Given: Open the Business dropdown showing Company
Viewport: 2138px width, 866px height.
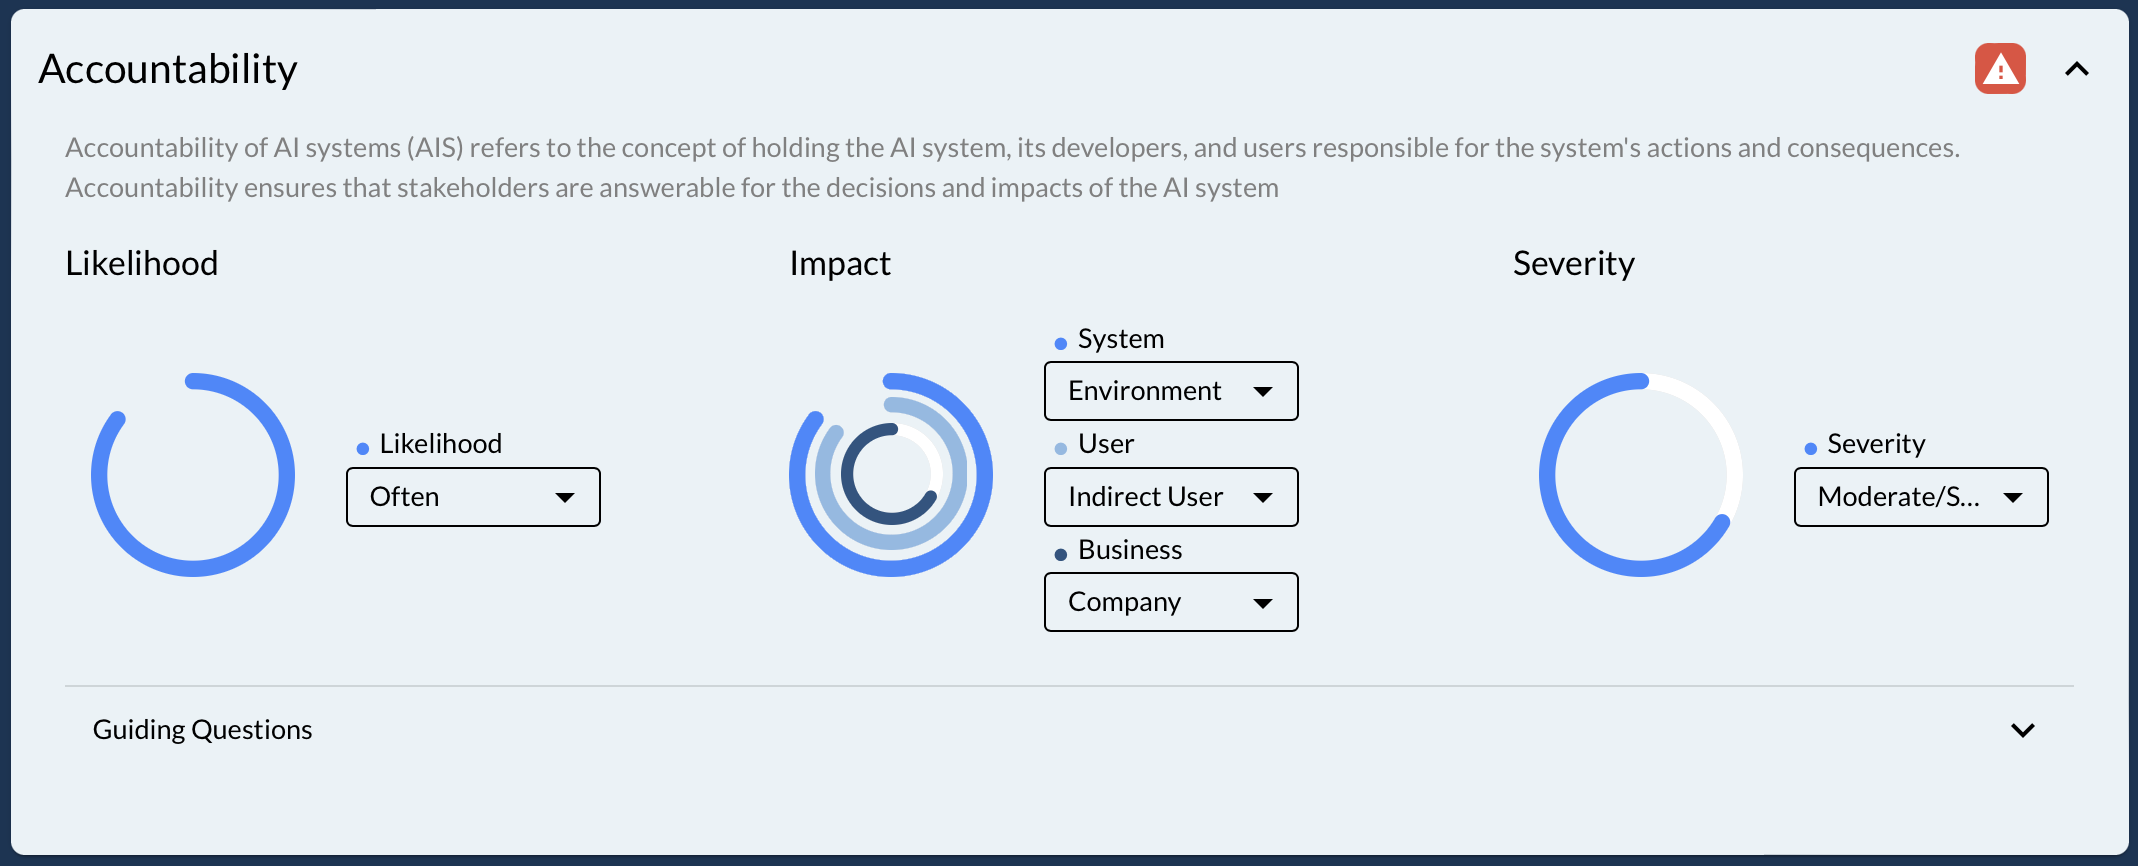Looking at the screenshot, I should point(1170,602).
